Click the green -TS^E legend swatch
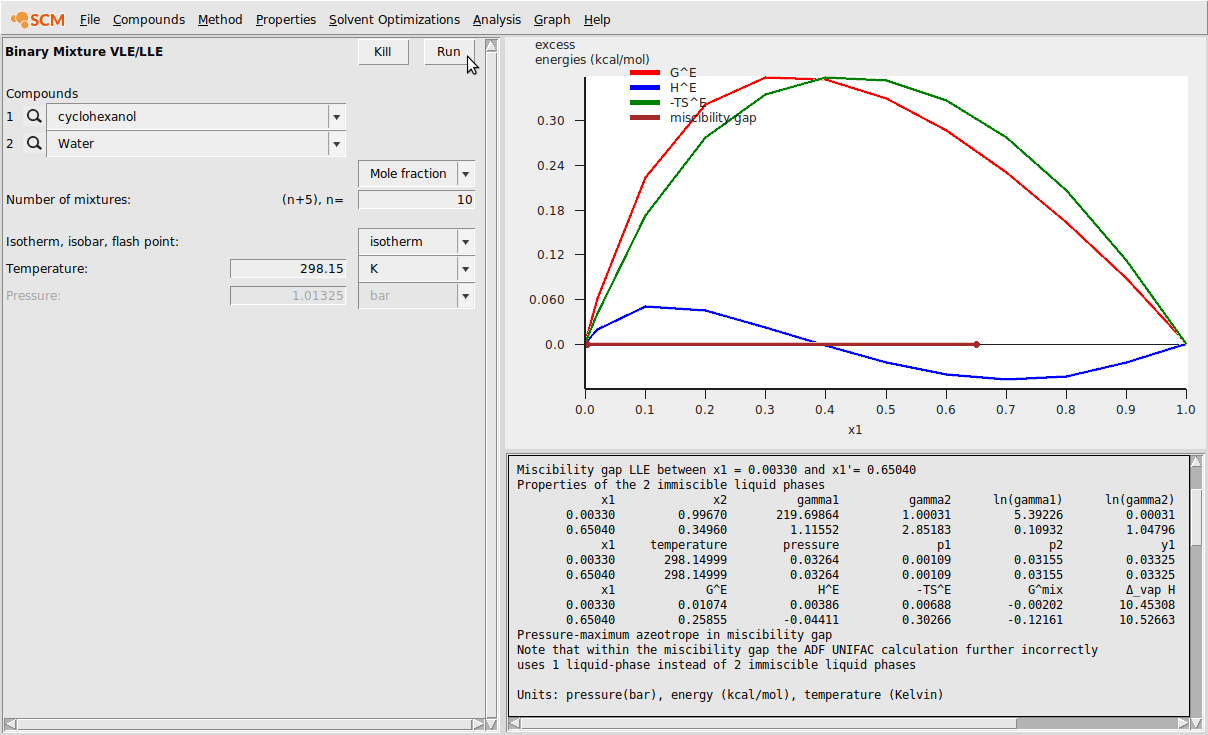The height and width of the screenshot is (735, 1208). point(644,102)
